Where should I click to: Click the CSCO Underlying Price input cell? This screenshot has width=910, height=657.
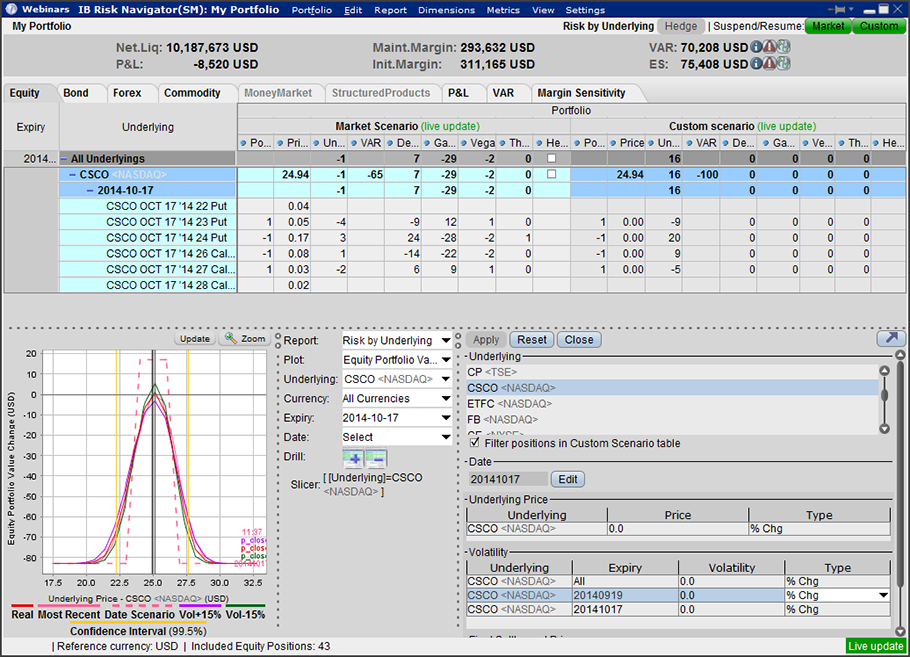(677, 529)
